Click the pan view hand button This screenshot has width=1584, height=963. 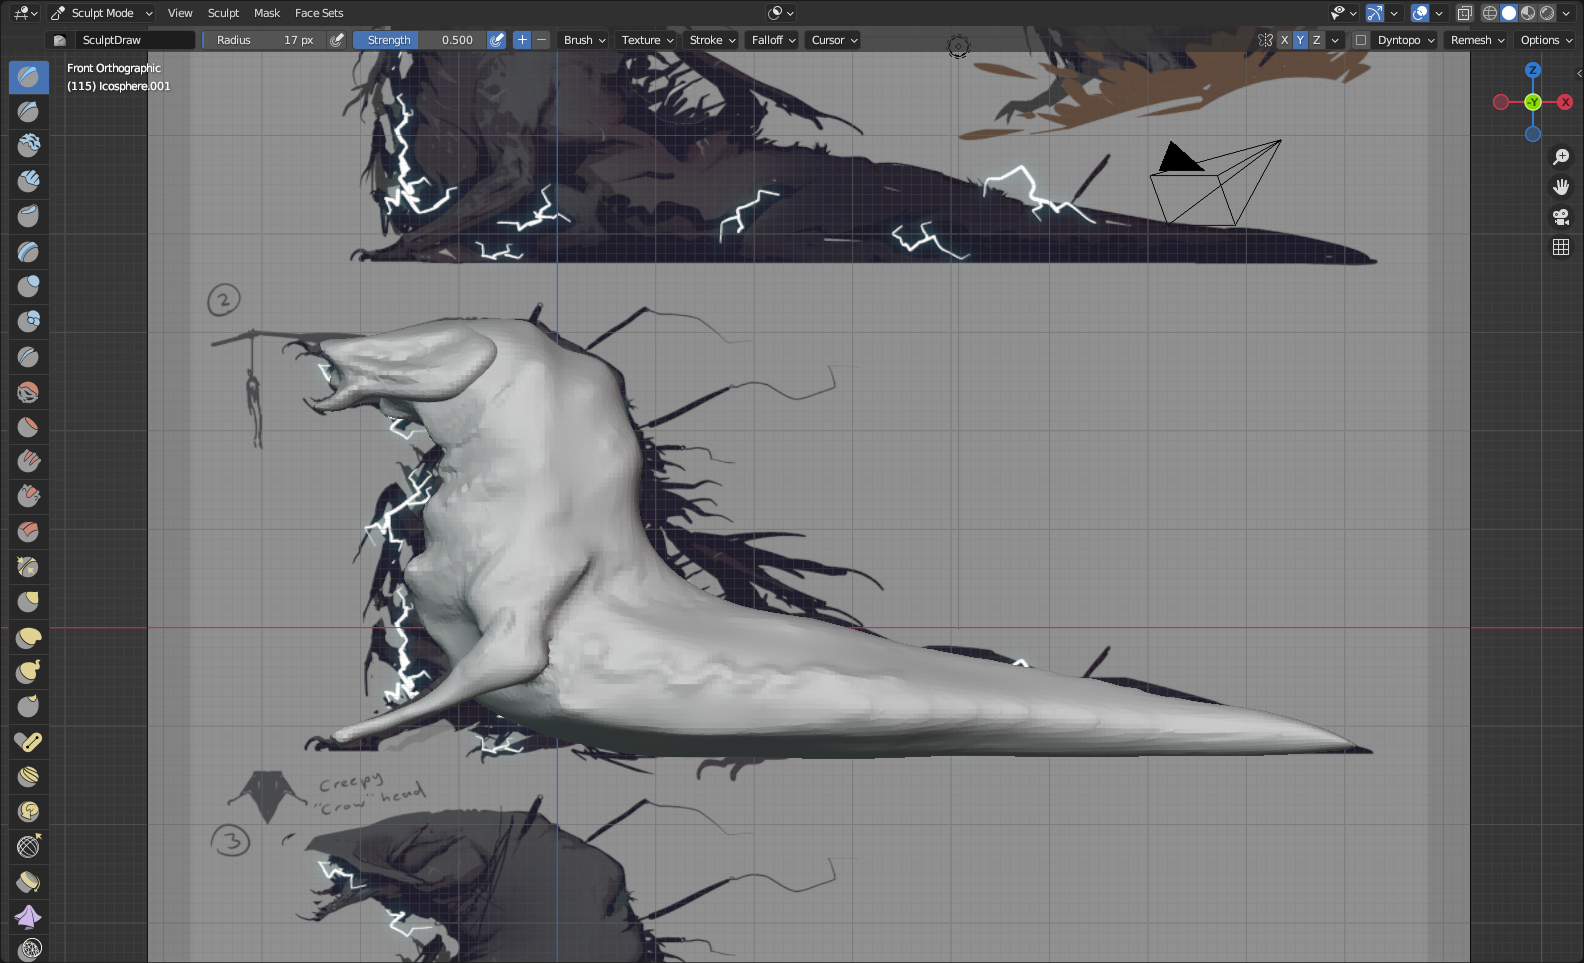point(1561,187)
